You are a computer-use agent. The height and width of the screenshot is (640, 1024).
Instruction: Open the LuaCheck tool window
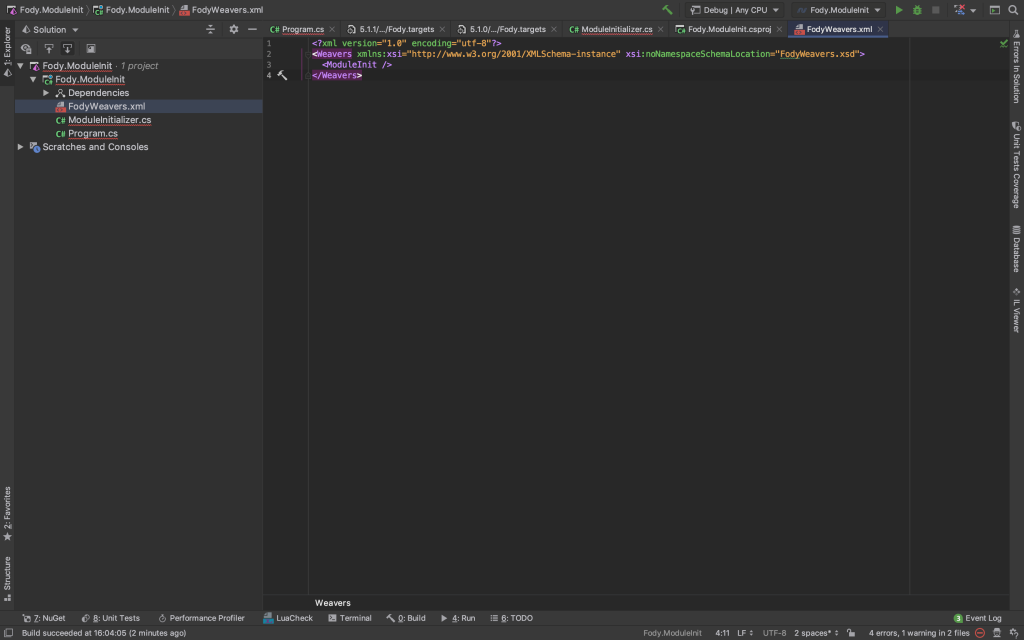pos(288,618)
